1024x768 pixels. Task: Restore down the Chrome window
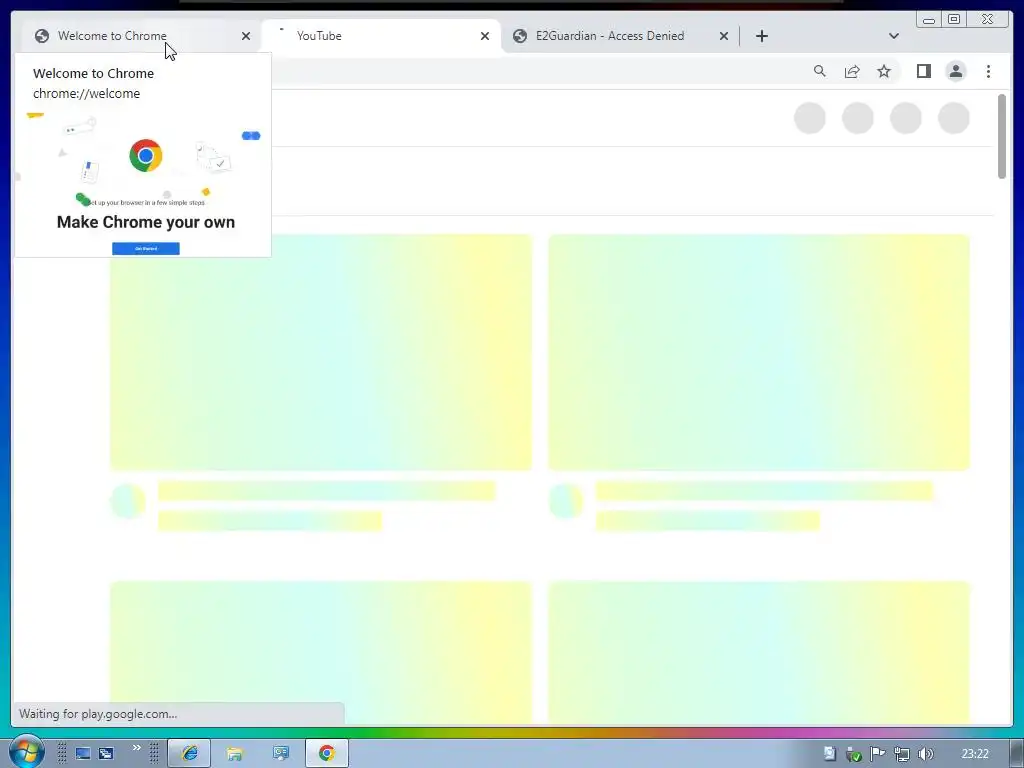954,20
